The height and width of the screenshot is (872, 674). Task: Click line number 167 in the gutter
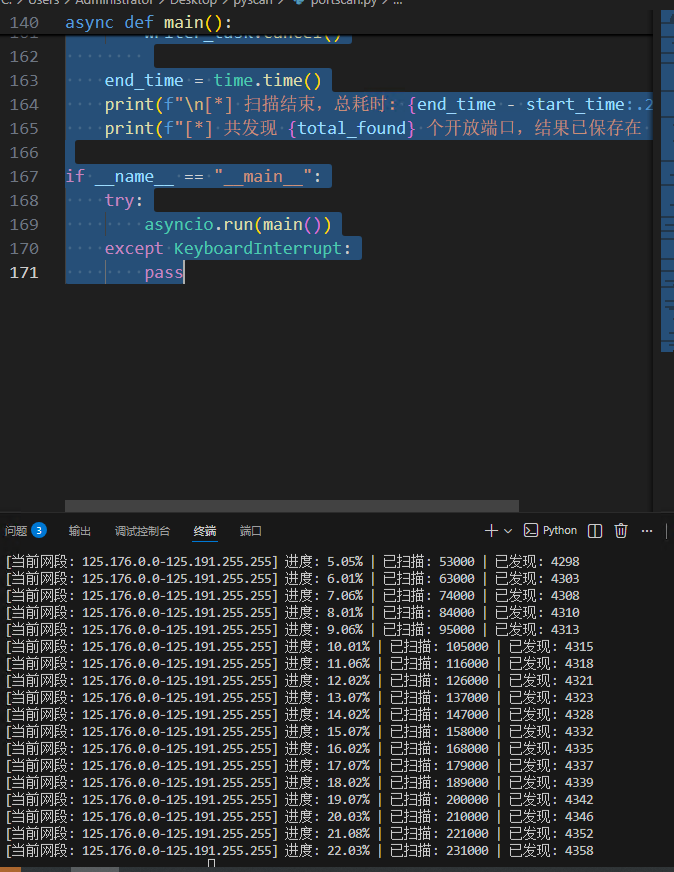pos(24,176)
